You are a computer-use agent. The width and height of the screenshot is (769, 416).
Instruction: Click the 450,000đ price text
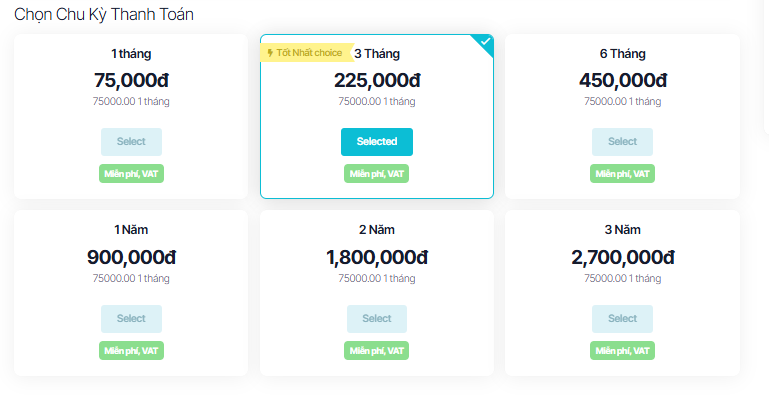click(622, 81)
